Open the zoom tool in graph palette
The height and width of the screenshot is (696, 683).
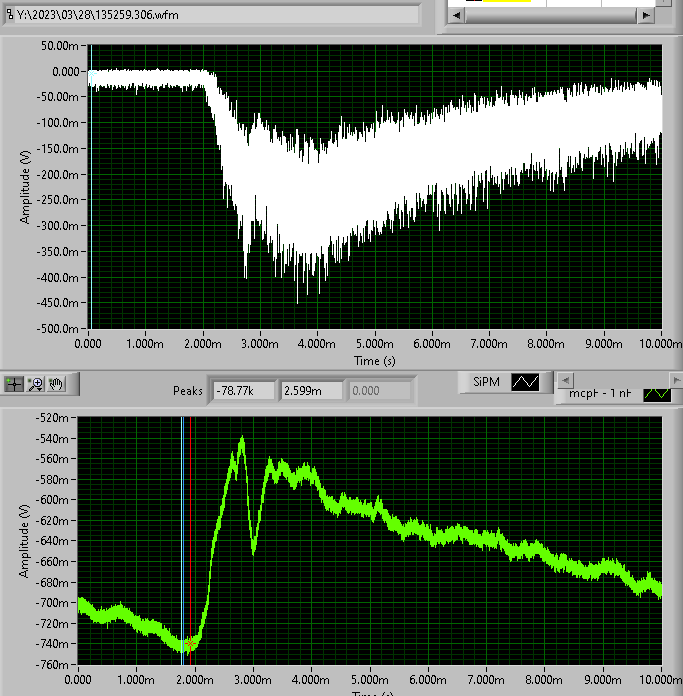click(35, 384)
